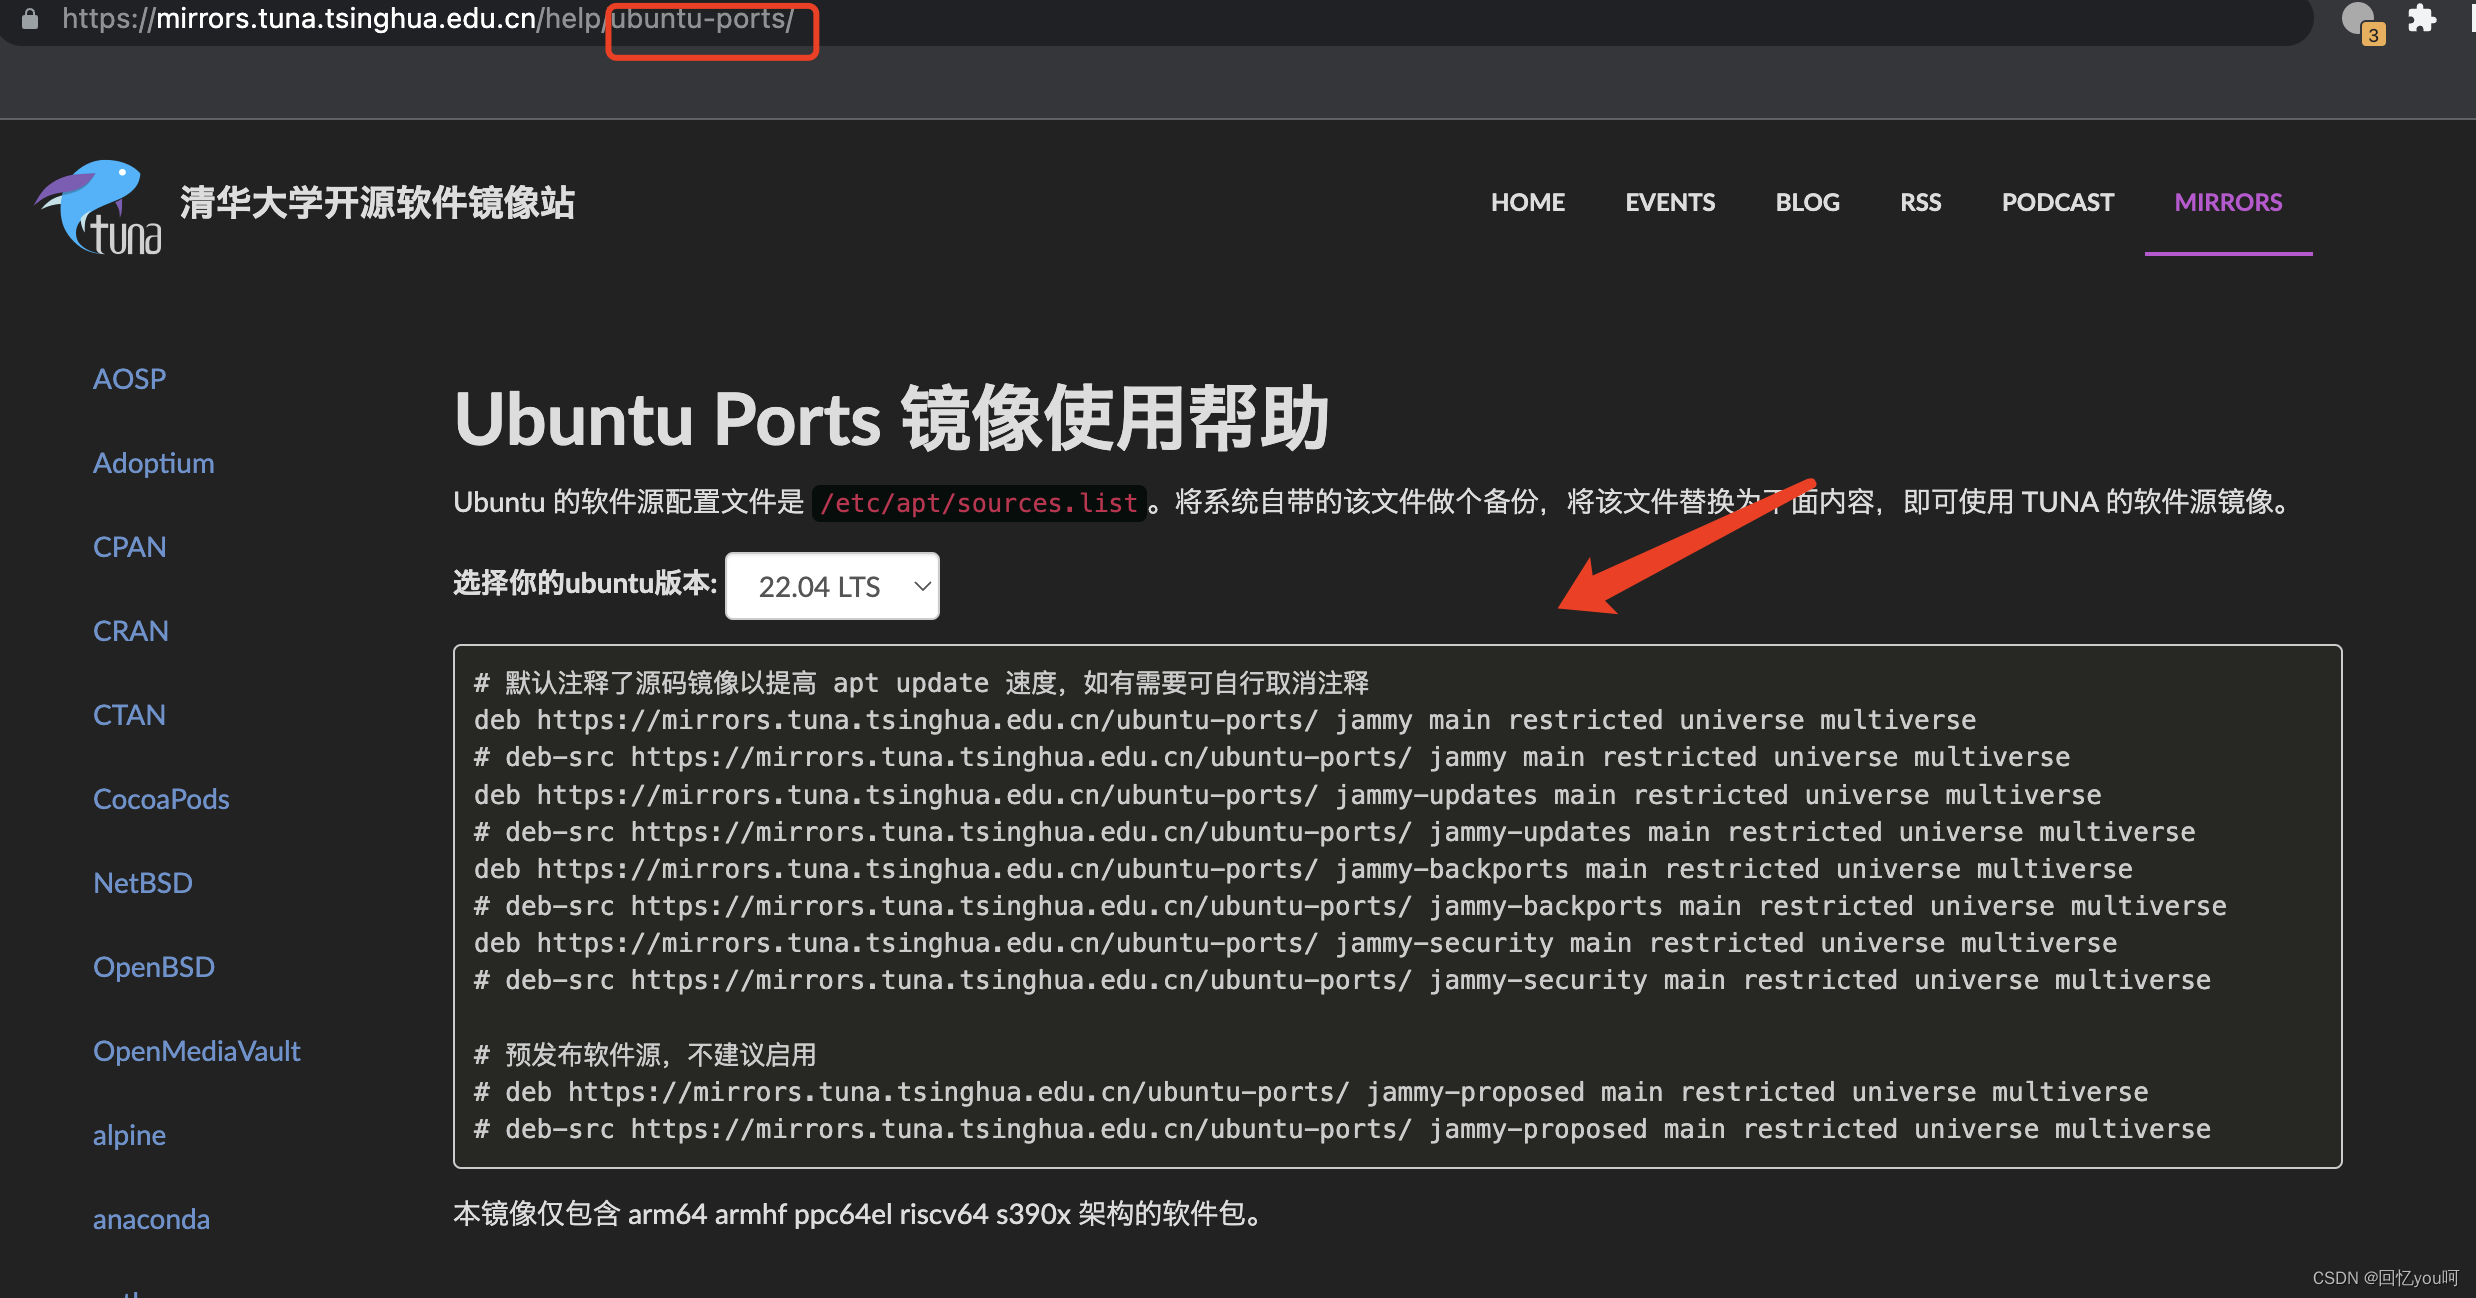This screenshot has width=2476, height=1298.
Task: Open the CTAN sidebar link
Action: click(x=129, y=715)
